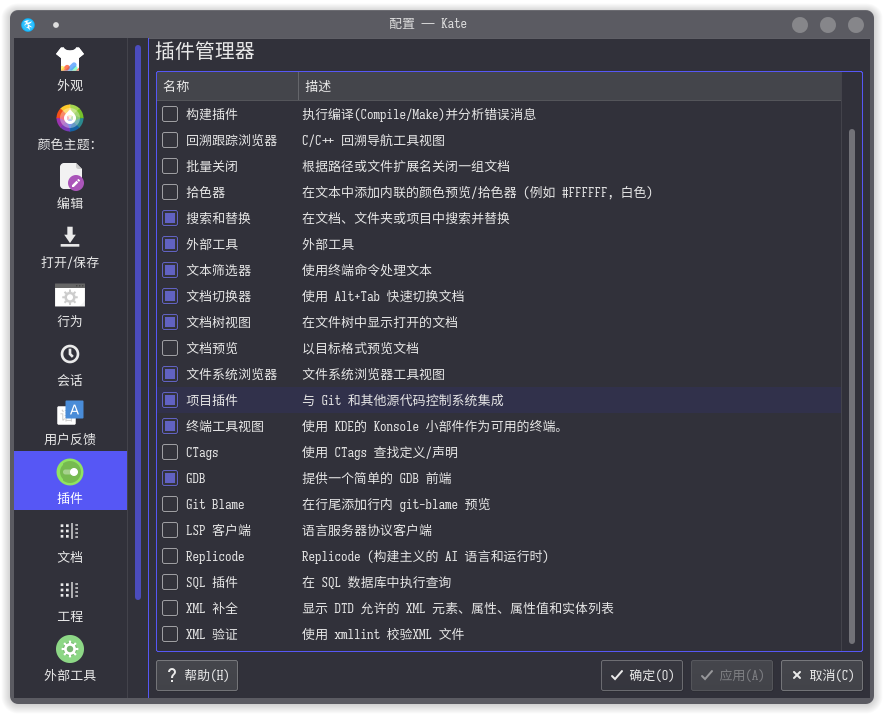Viewport: 884px width, 714px height.
Task: Click the plugin list vertical scrollbar
Action: [851, 386]
